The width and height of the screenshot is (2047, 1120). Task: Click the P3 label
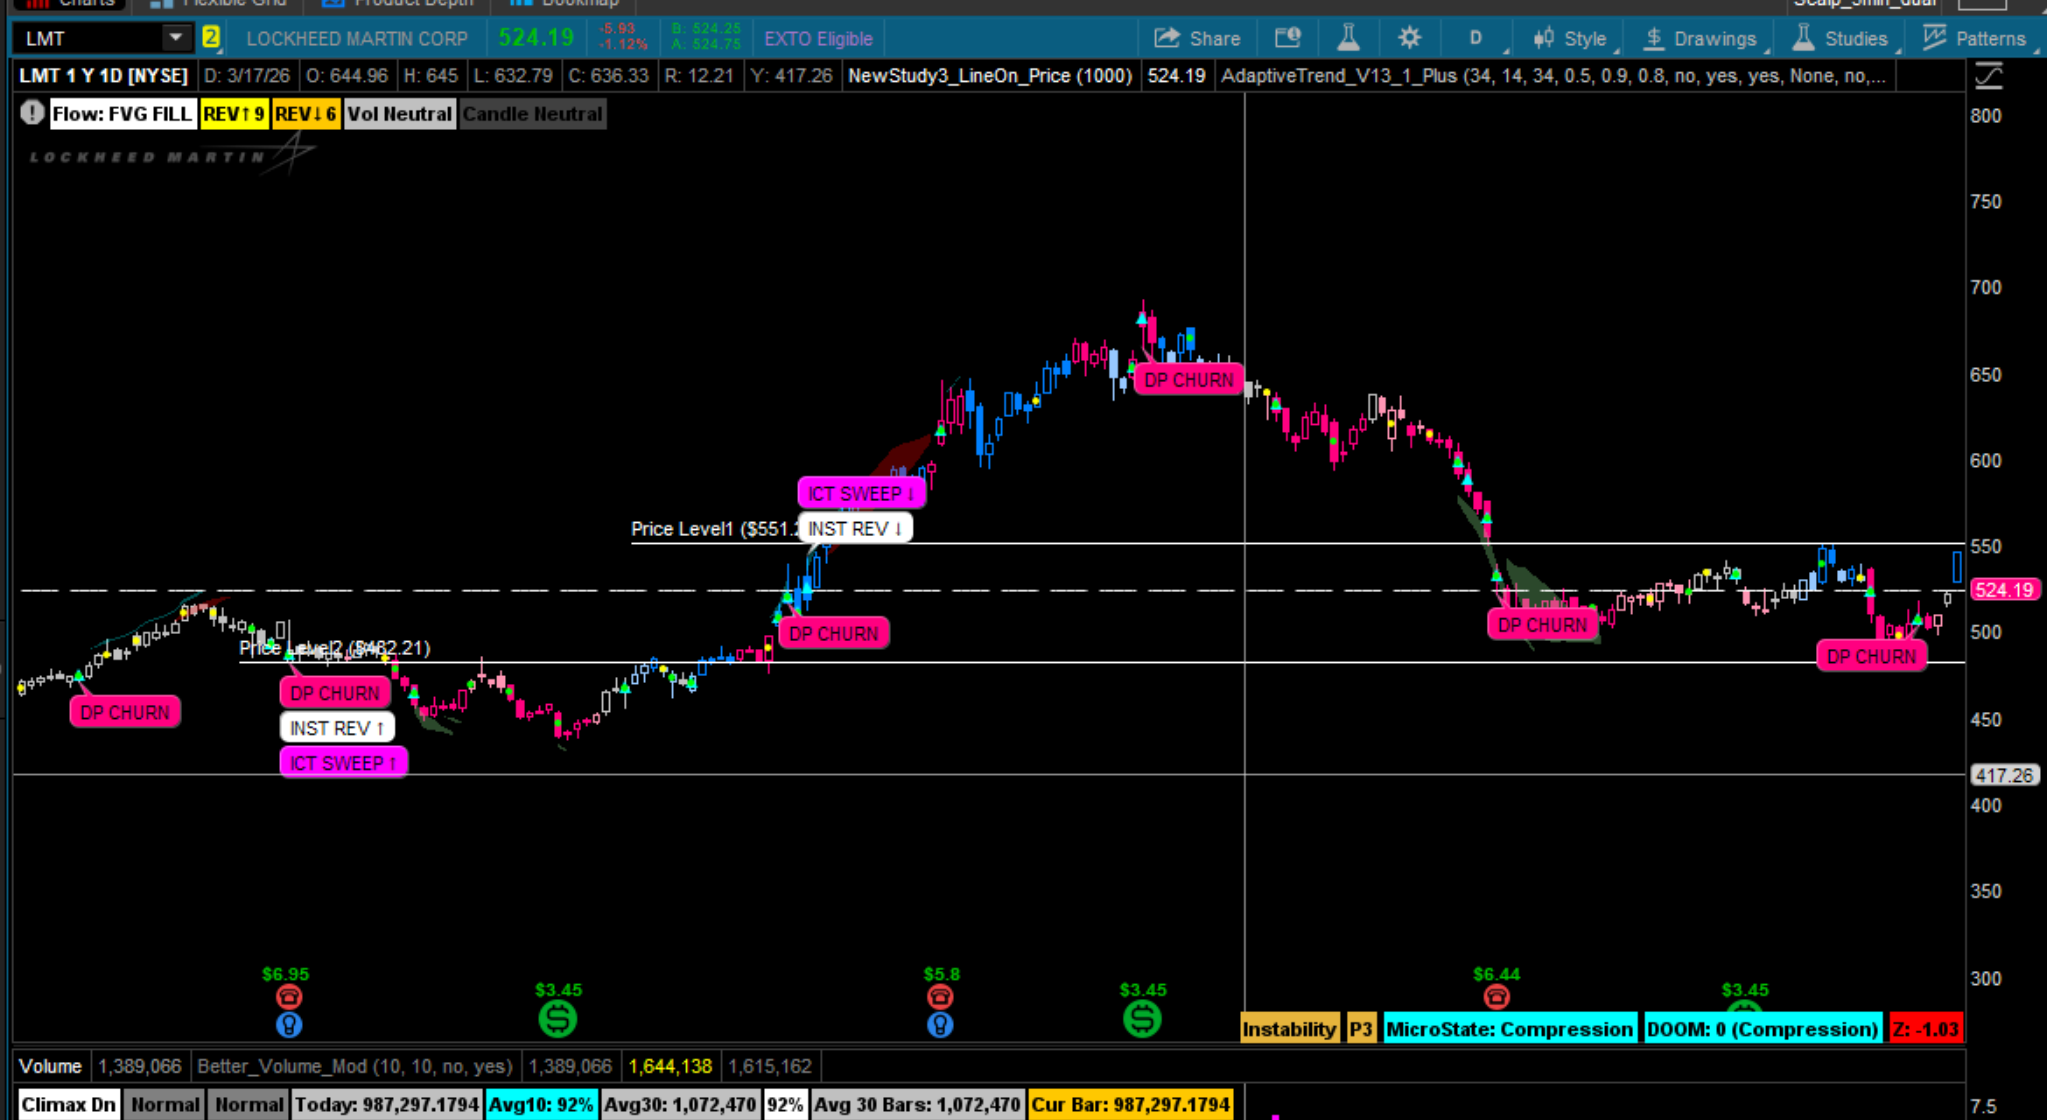point(1360,1029)
